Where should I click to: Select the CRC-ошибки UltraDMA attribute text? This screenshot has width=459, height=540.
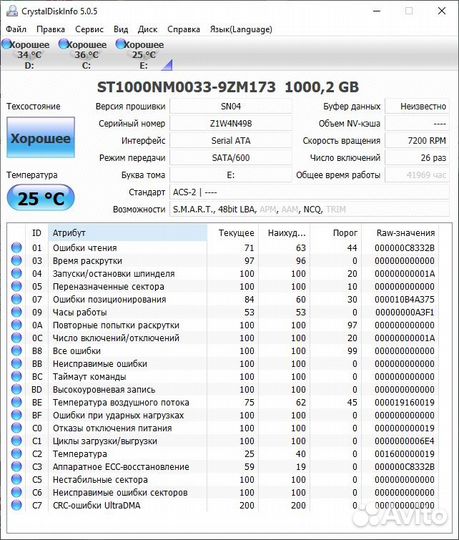pyautogui.click(x=96, y=506)
